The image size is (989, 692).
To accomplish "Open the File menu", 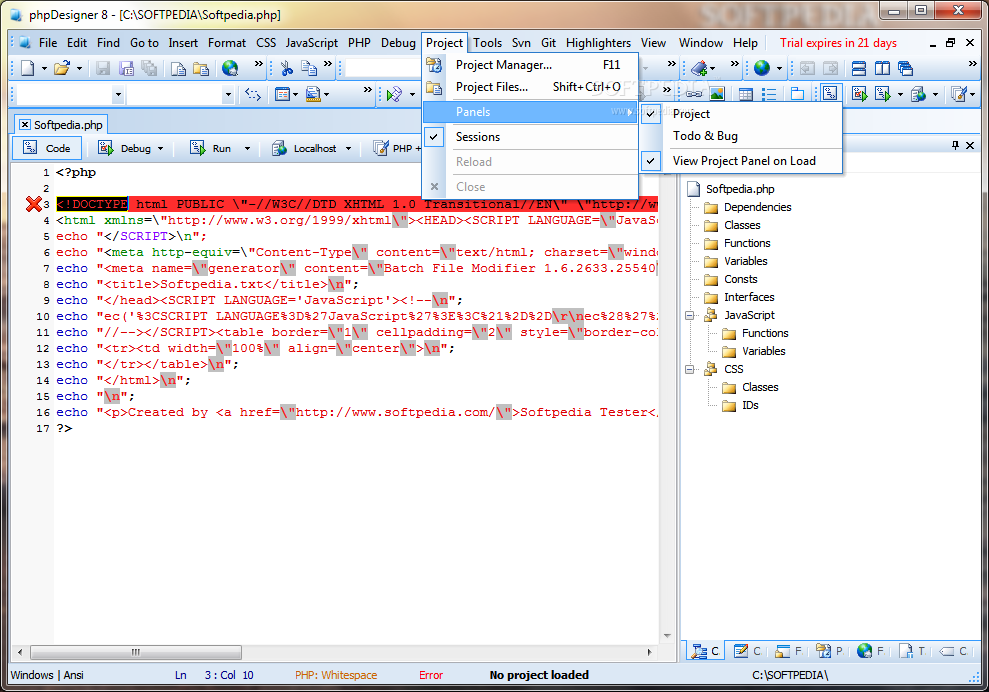I will point(47,43).
